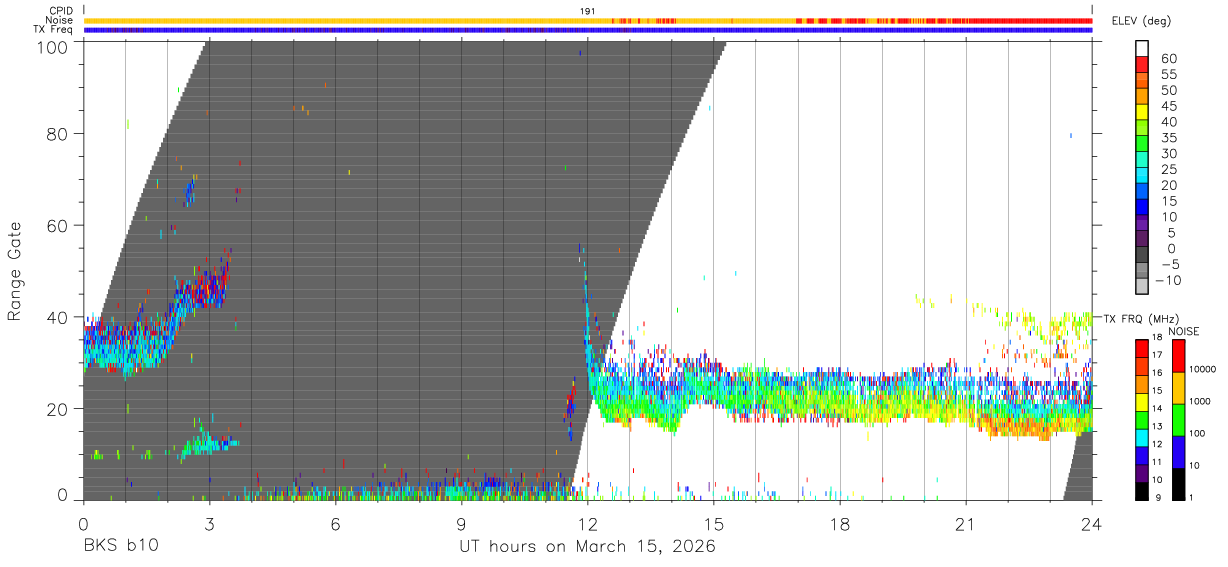Click the red top segment of ELEV colorbar

1142,63
